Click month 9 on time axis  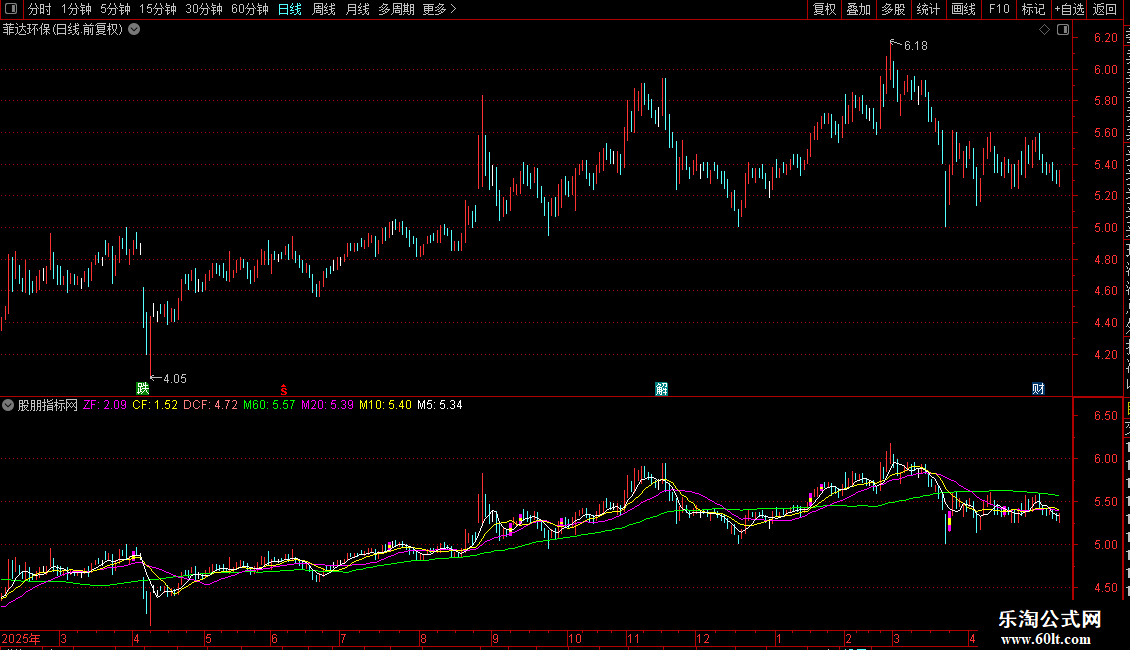coord(495,638)
